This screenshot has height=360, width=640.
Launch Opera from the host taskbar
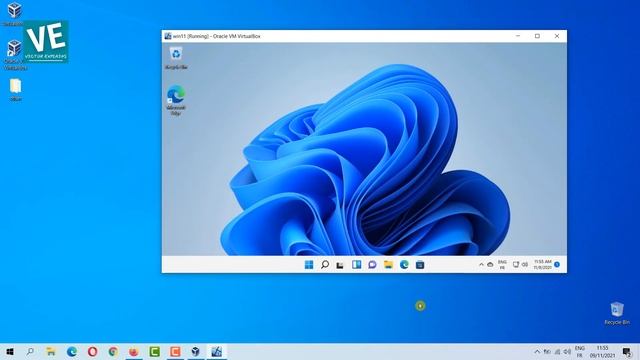point(93,351)
